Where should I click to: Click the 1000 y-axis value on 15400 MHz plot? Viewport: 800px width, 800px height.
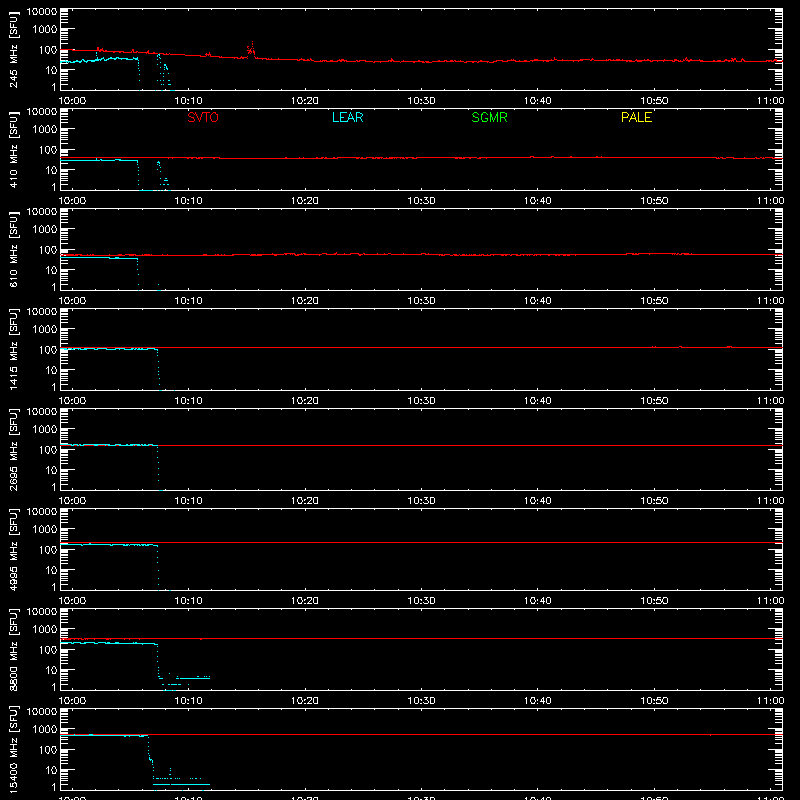point(45,729)
